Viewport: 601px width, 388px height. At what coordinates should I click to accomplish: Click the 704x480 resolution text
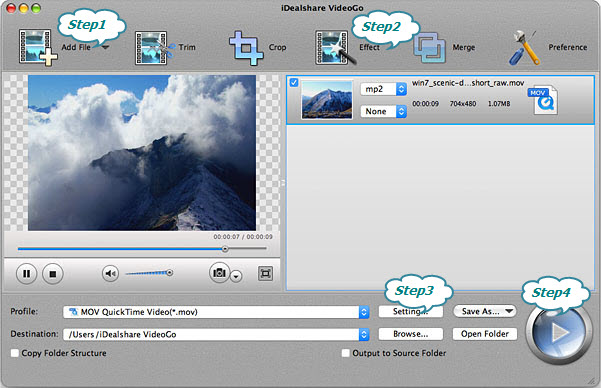(x=463, y=104)
